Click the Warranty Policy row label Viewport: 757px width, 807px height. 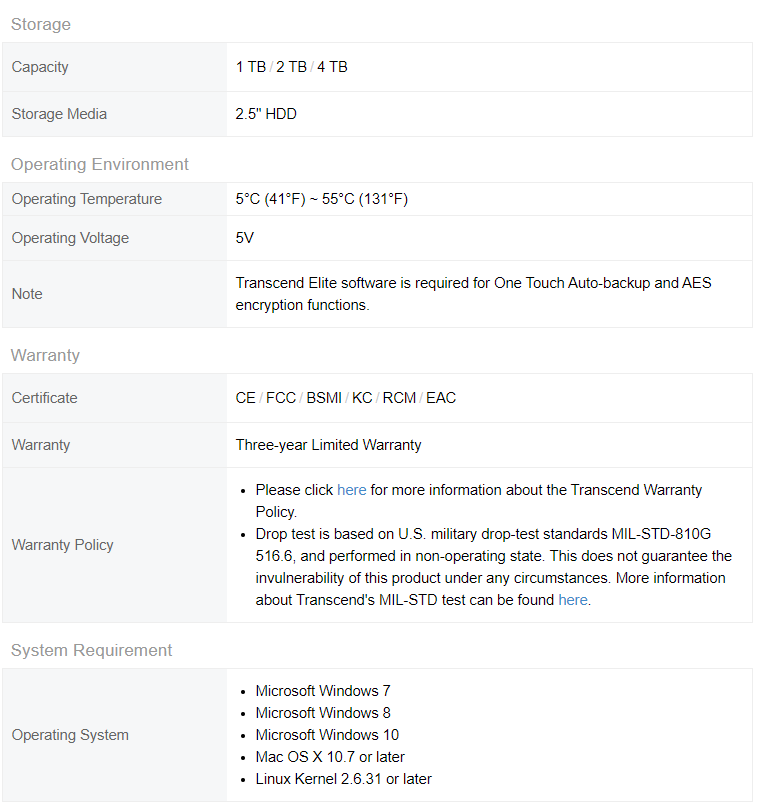click(62, 545)
